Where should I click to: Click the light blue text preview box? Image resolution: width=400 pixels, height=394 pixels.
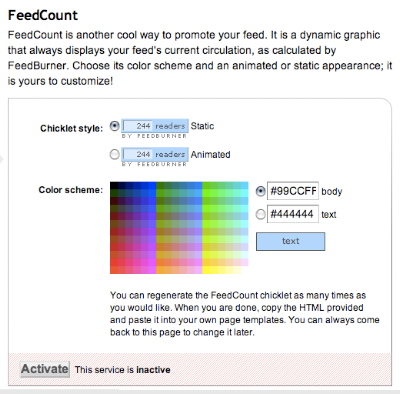(290, 241)
